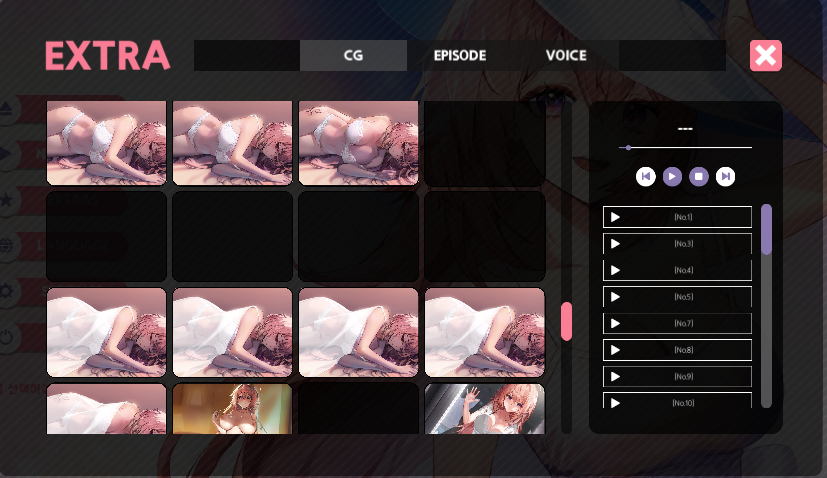This screenshot has height=478, width=827.
Task: Click the voice playback progress slider
Action: 685,148
